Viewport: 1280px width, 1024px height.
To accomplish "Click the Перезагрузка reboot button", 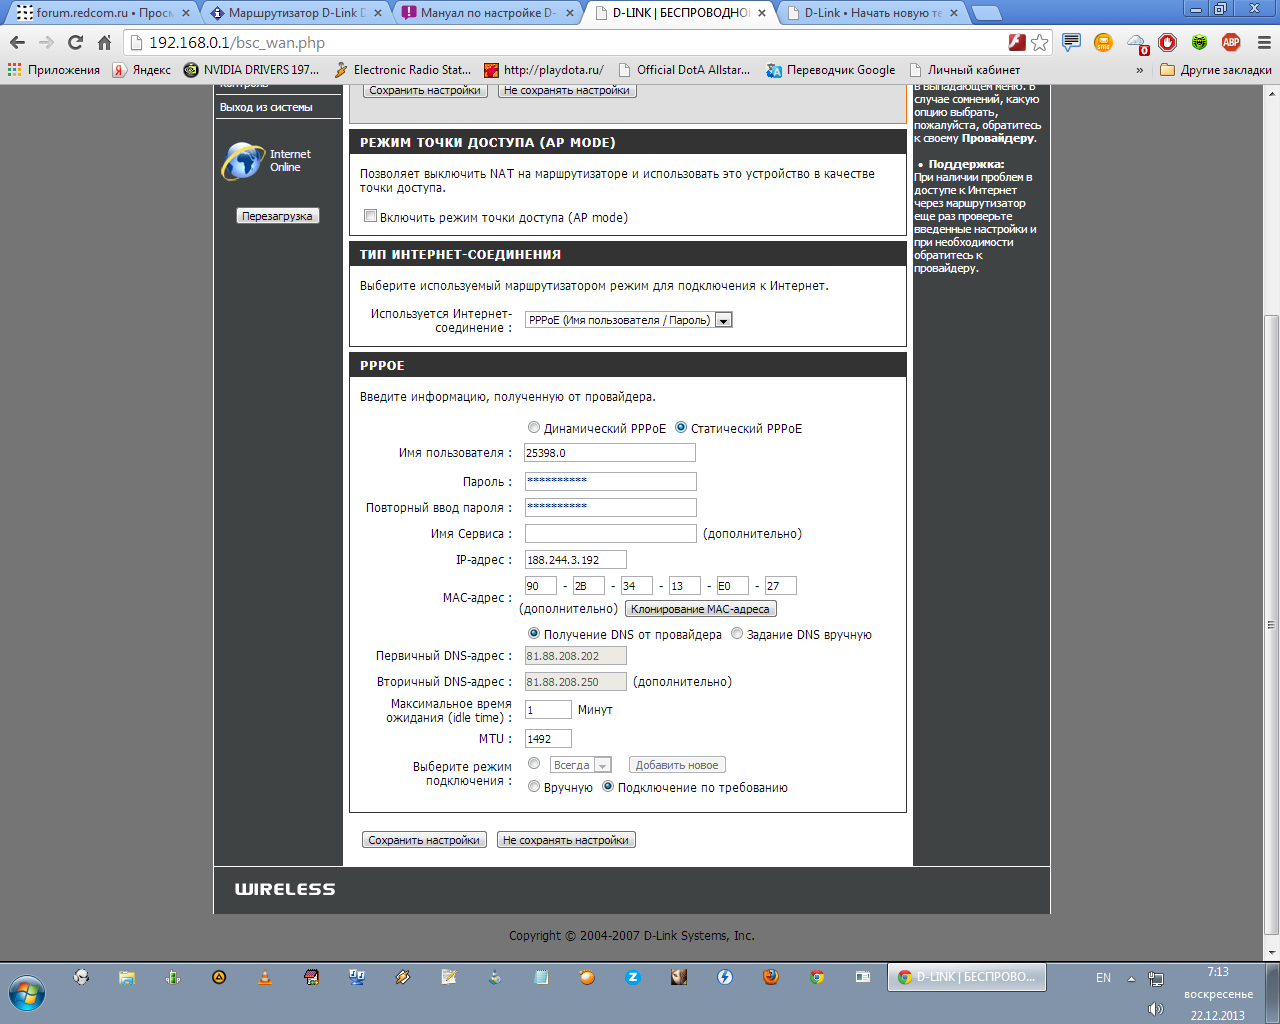I will click(x=277, y=216).
